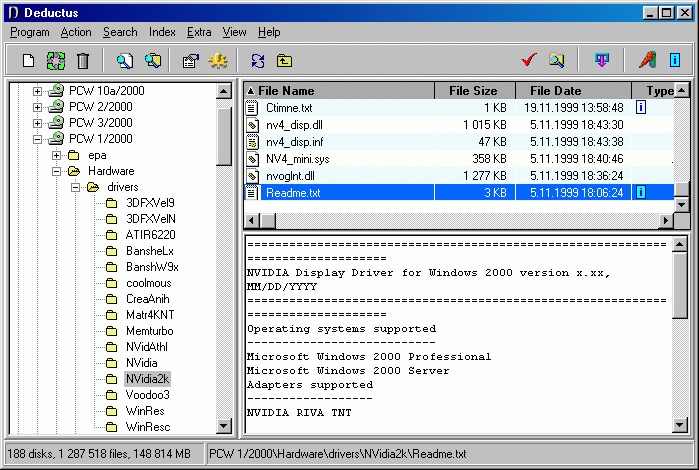Sort by the File Size column header
The image size is (699, 470).
pyautogui.click(x=475, y=91)
